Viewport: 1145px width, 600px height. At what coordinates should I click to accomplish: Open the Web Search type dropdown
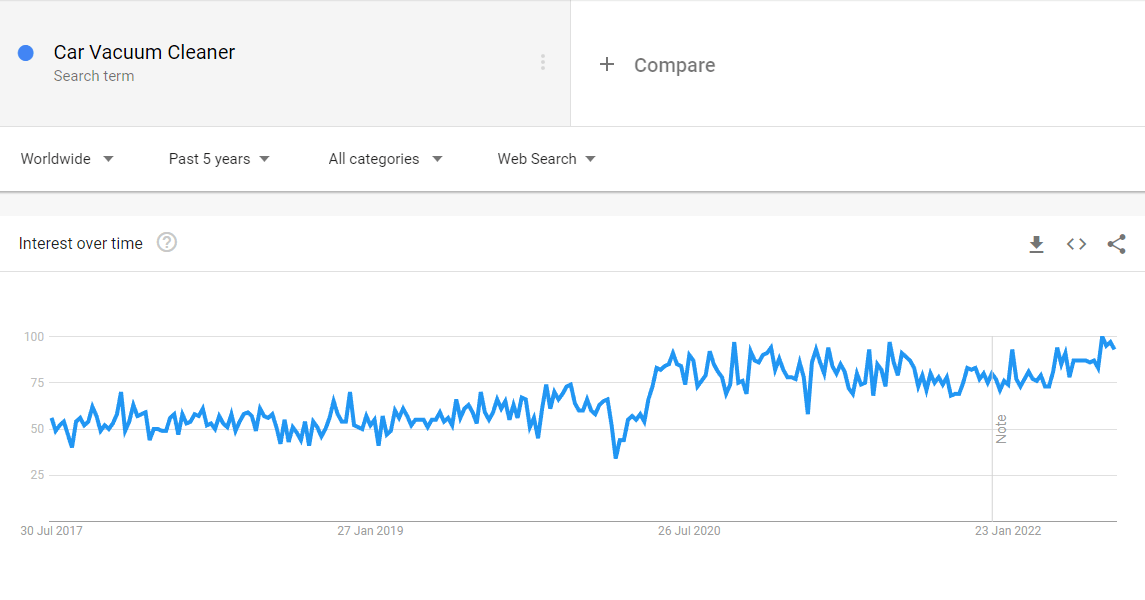(x=546, y=159)
